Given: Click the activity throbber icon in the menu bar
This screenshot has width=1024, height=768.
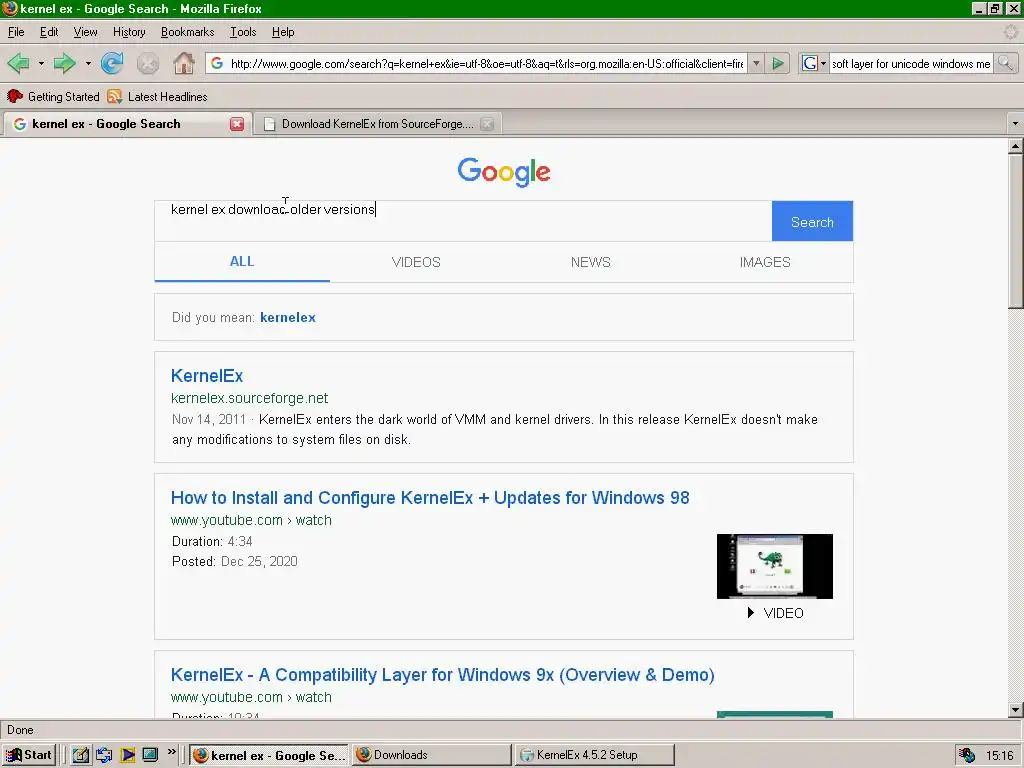Looking at the screenshot, I should pos(1011,31).
